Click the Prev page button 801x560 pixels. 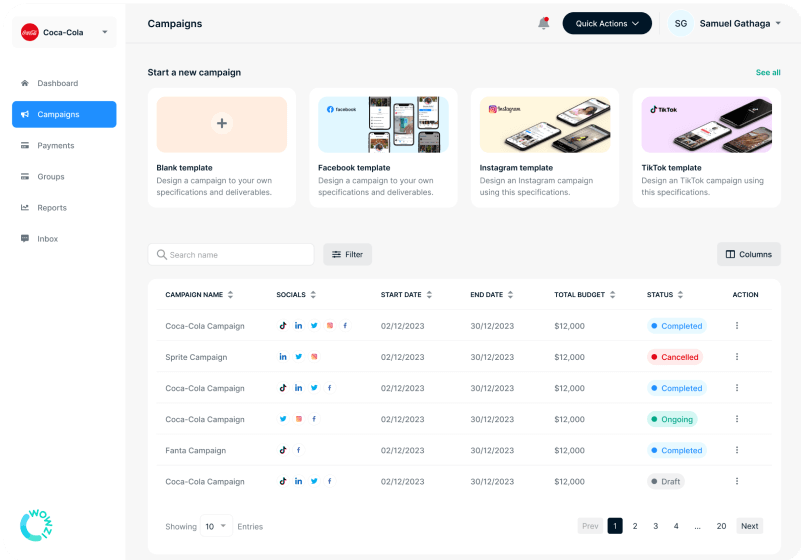590,526
